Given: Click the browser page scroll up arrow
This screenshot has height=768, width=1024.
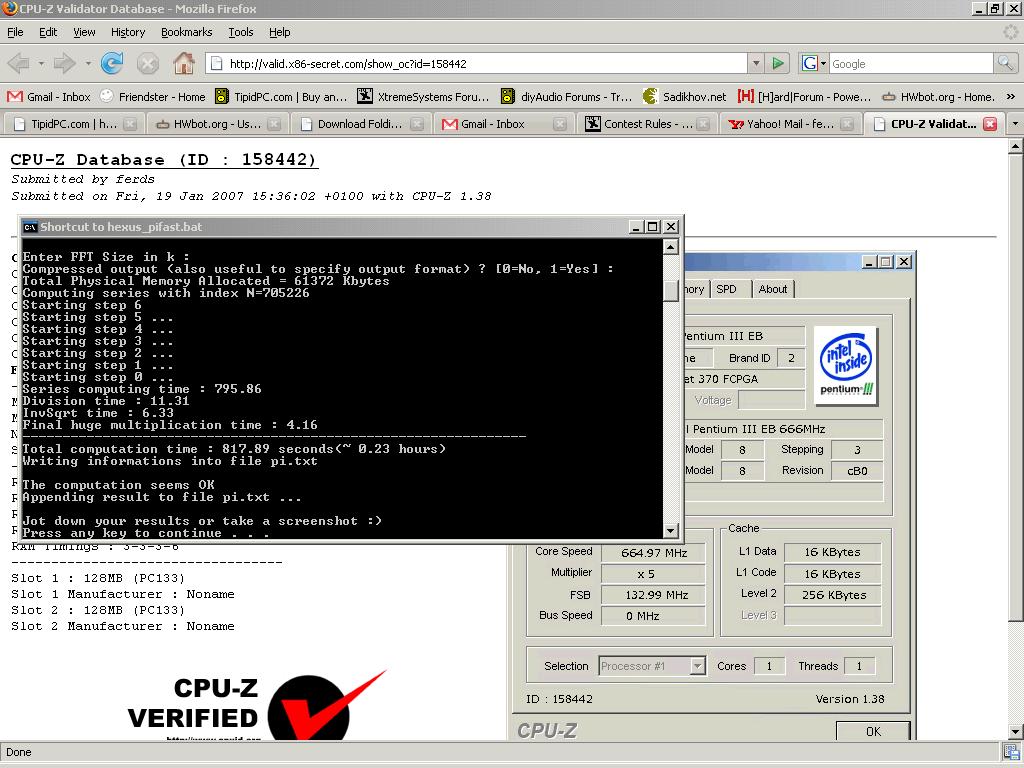Looking at the screenshot, I should [1015, 147].
